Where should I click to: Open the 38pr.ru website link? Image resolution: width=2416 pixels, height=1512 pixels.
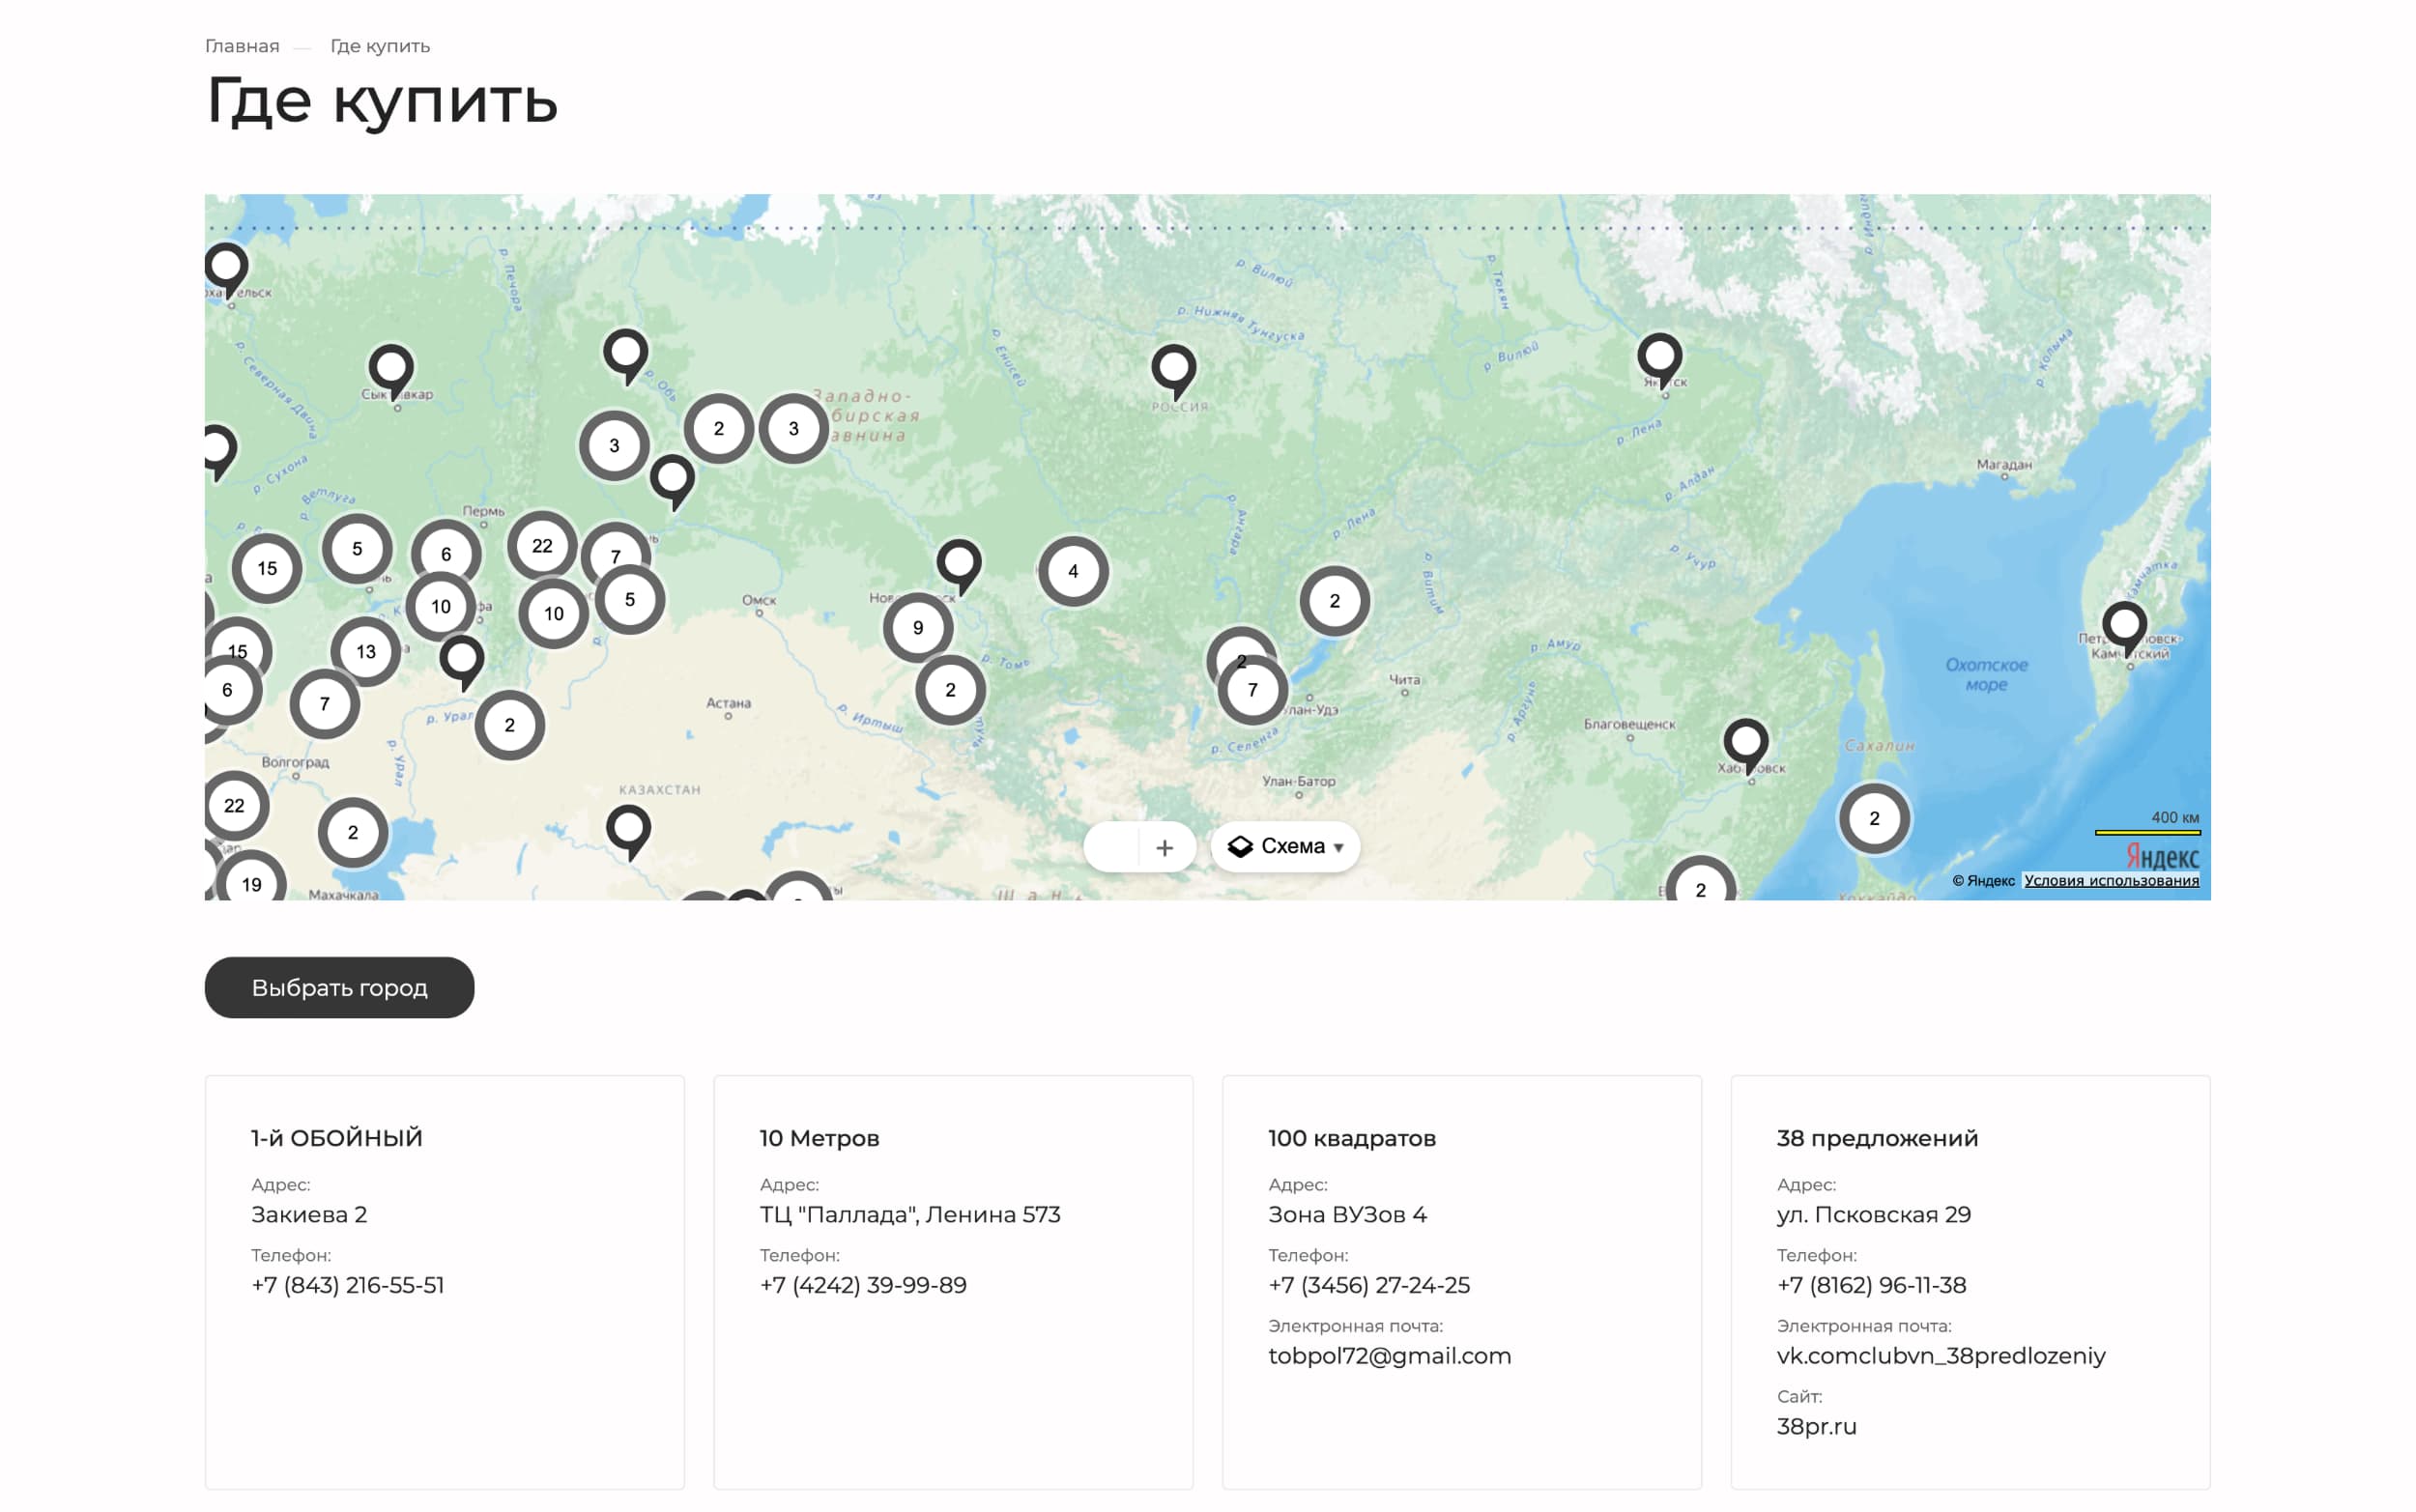pyautogui.click(x=1816, y=1426)
